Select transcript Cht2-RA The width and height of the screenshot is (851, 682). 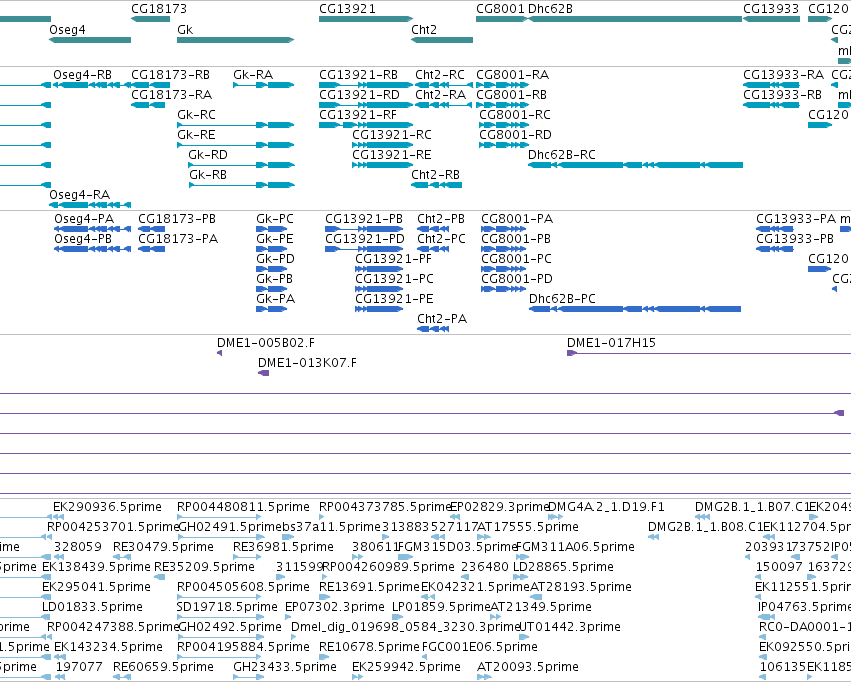tap(441, 94)
